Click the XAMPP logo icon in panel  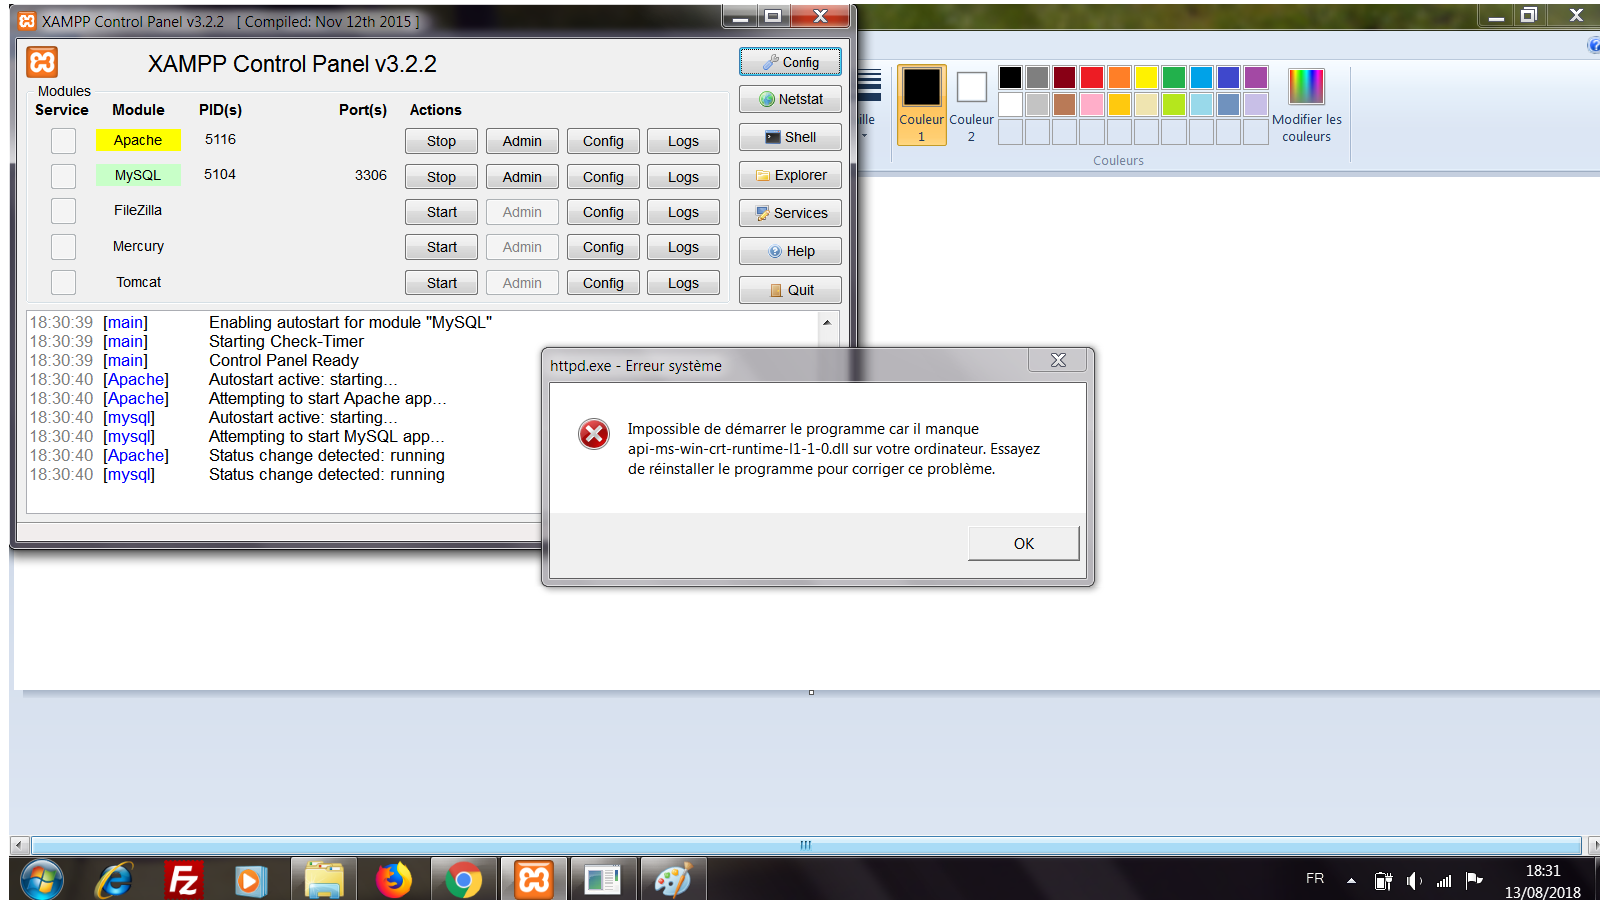click(42, 62)
